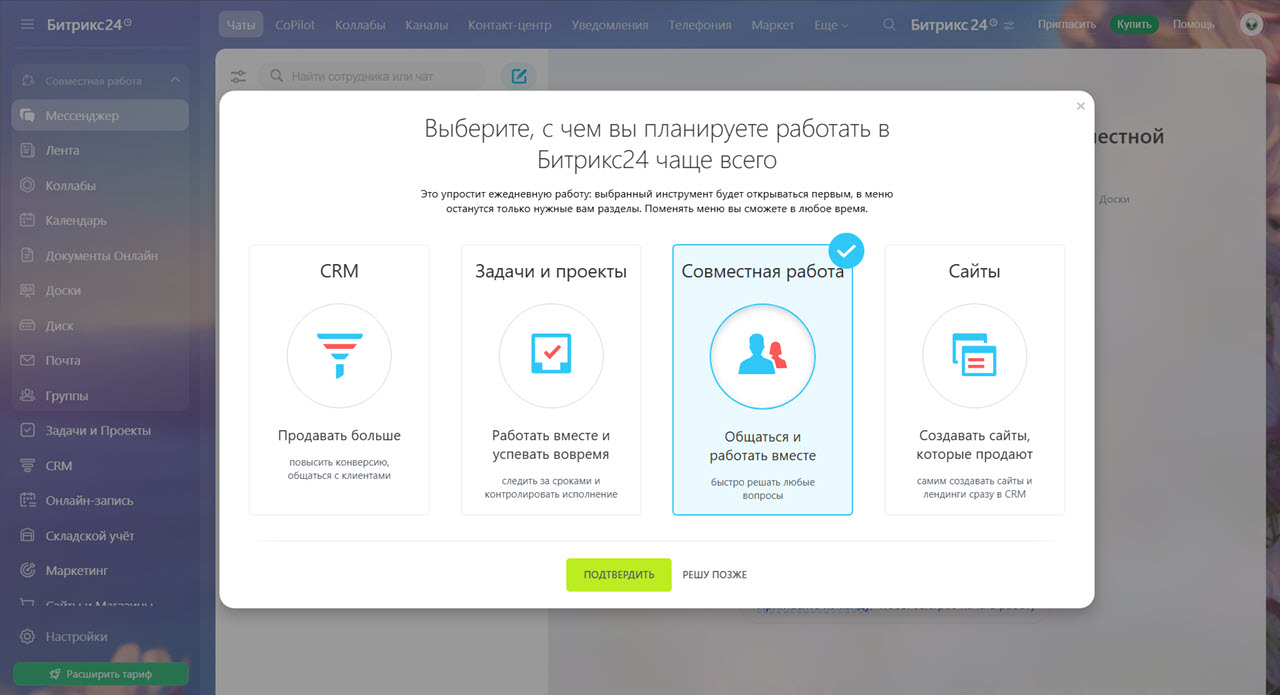The image size is (1280, 695).
Task: Click the Документы Онлайн sidebar icon
Action: pos(28,256)
